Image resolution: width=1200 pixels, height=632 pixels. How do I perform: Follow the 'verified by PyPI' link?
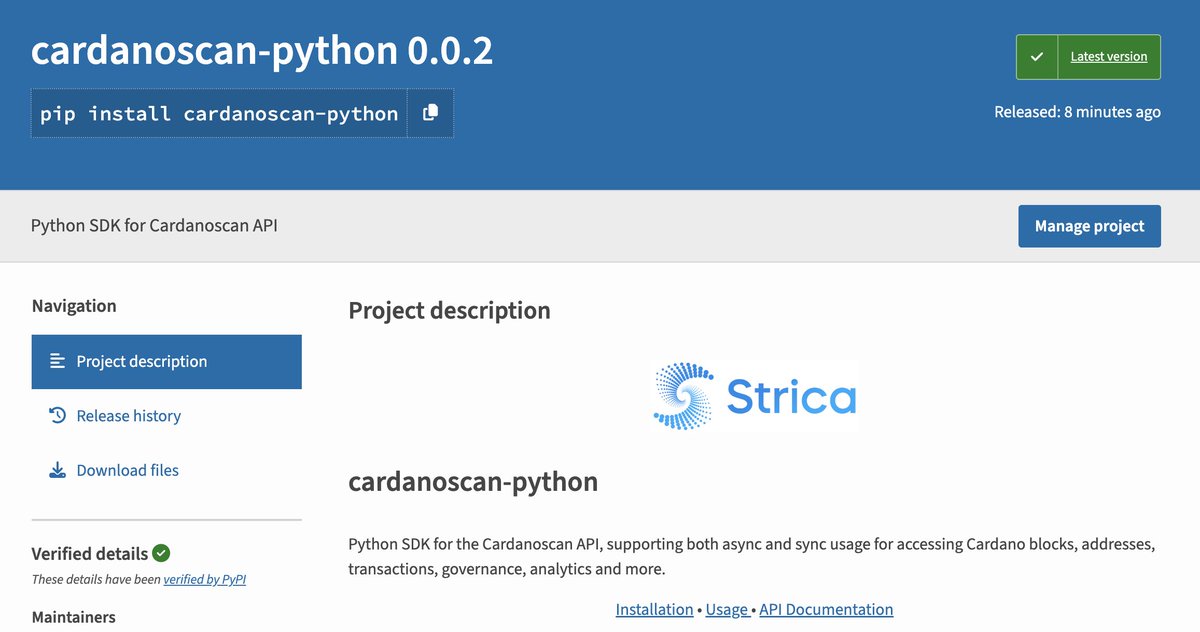click(x=205, y=579)
